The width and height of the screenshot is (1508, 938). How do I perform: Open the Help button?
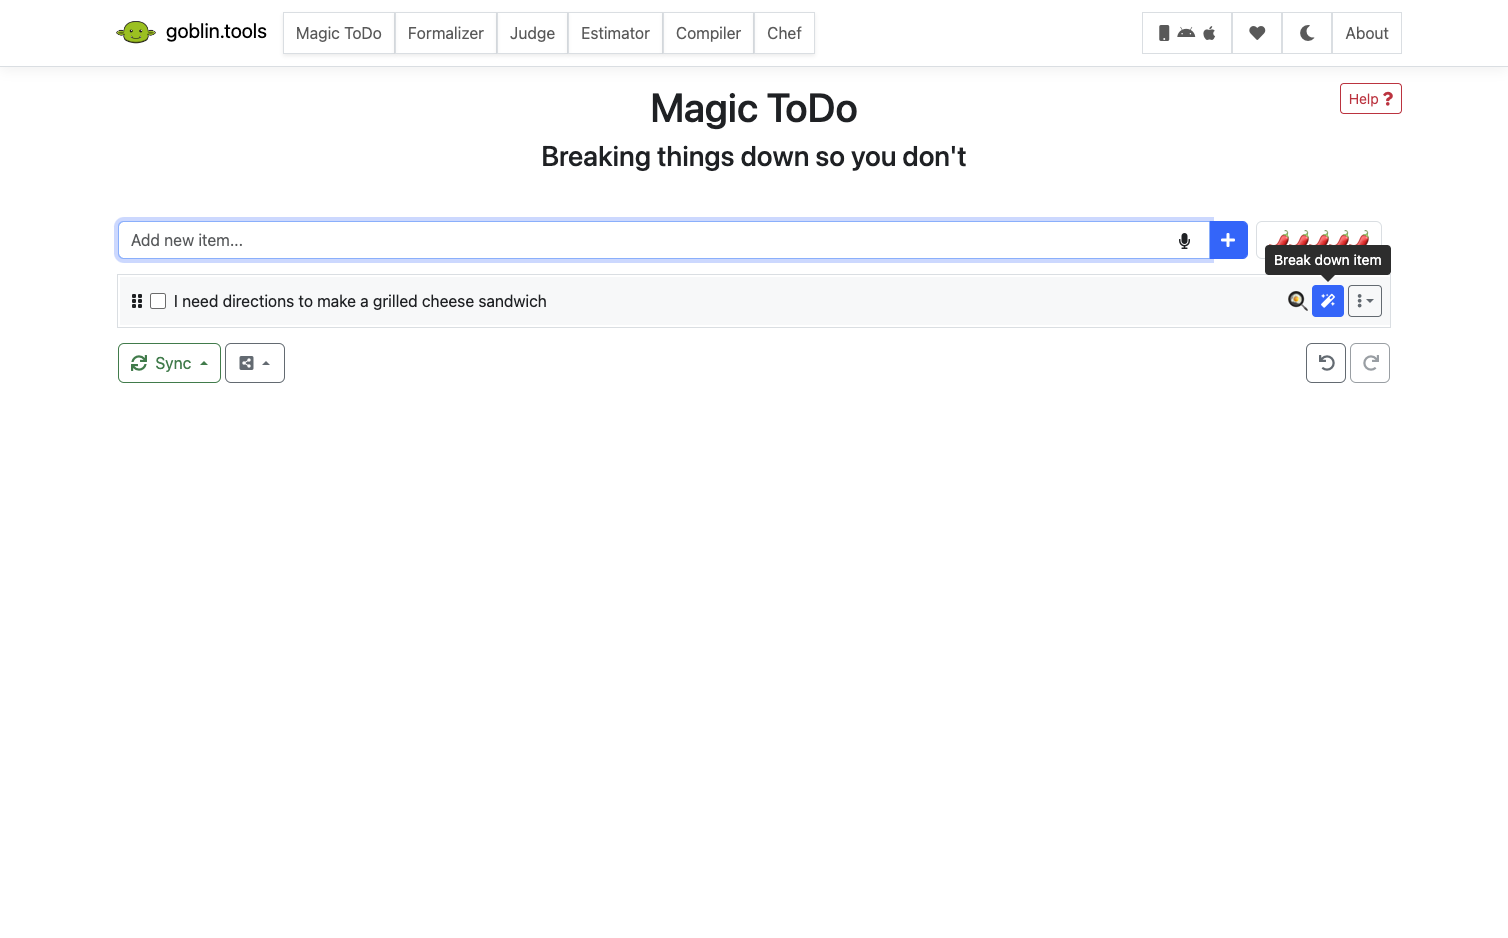pos(1370,99)
